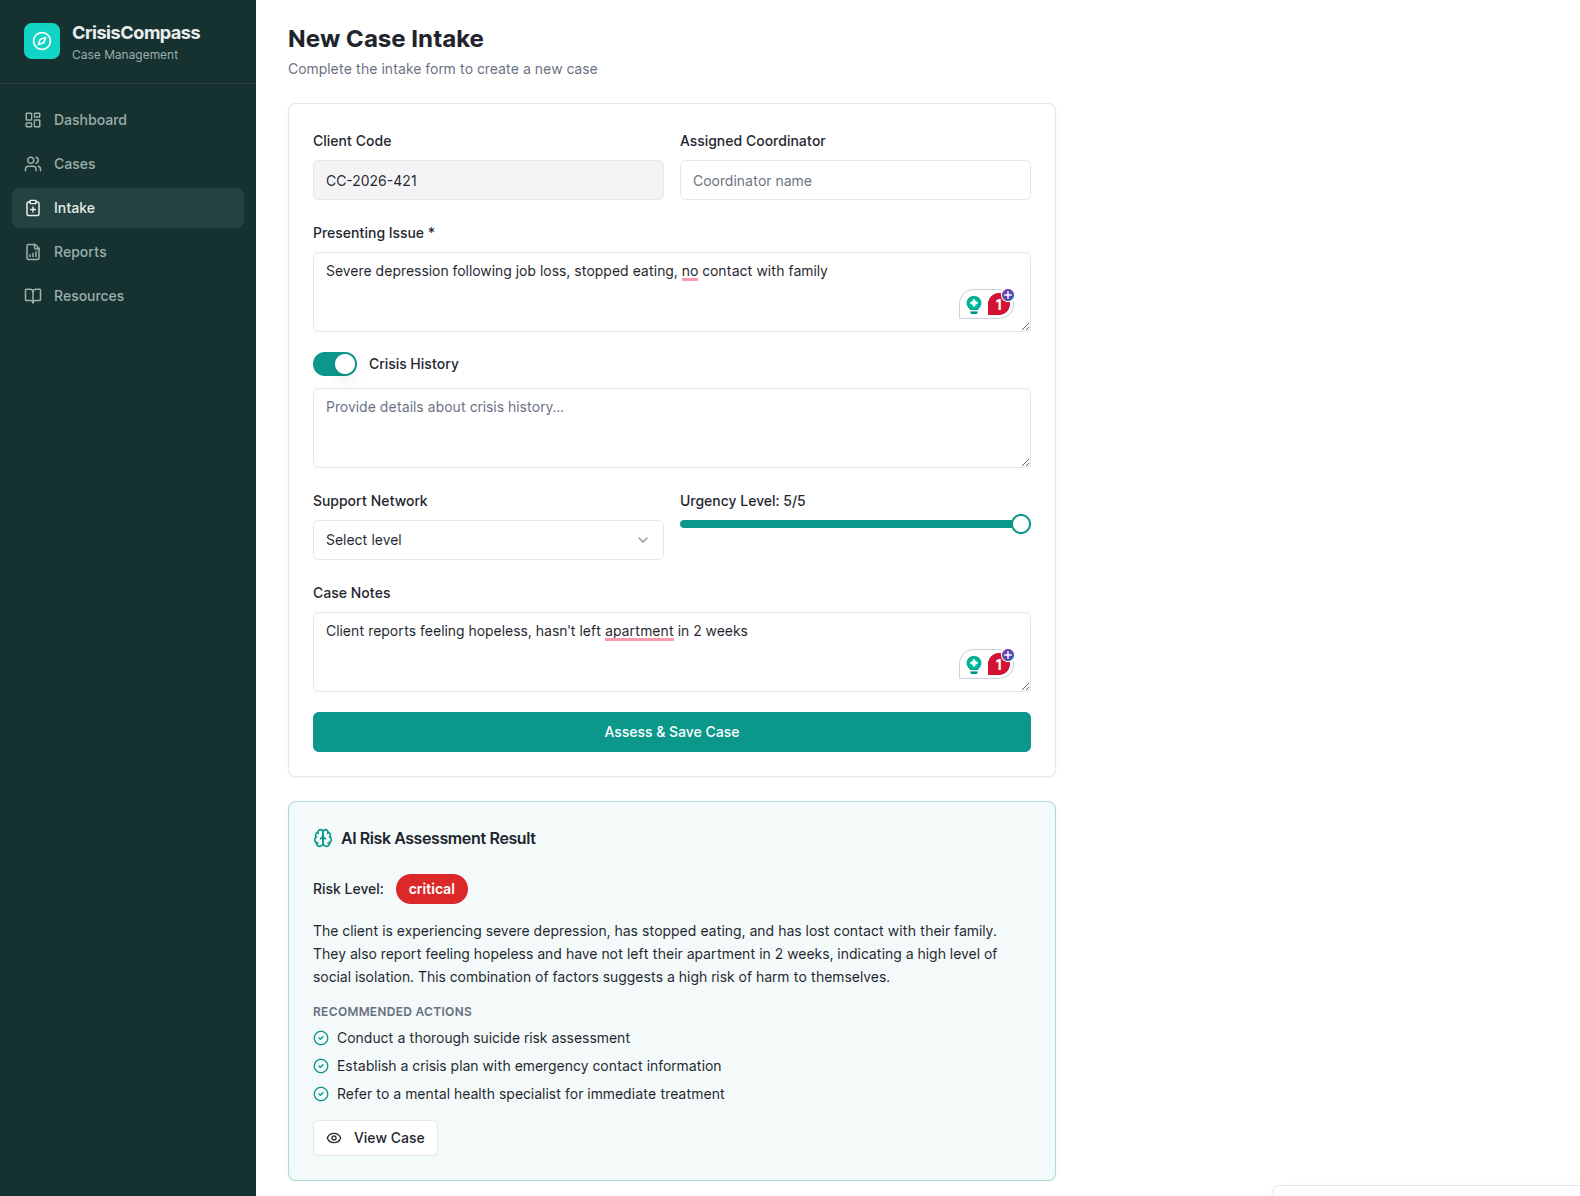1580x1196 pixels.
Task: Click green lightbulb icon in Presenting Issue field
Action: pos(973,305)
